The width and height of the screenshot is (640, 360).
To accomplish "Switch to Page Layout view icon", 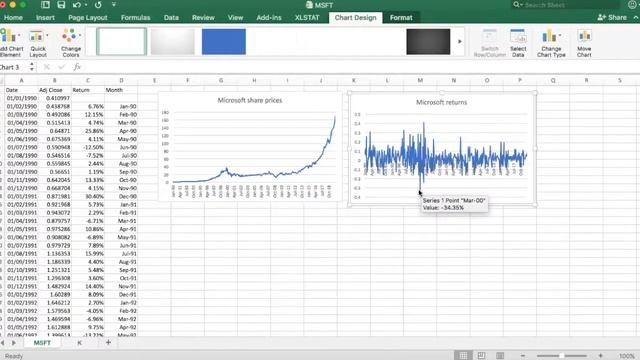I will 482,356.
